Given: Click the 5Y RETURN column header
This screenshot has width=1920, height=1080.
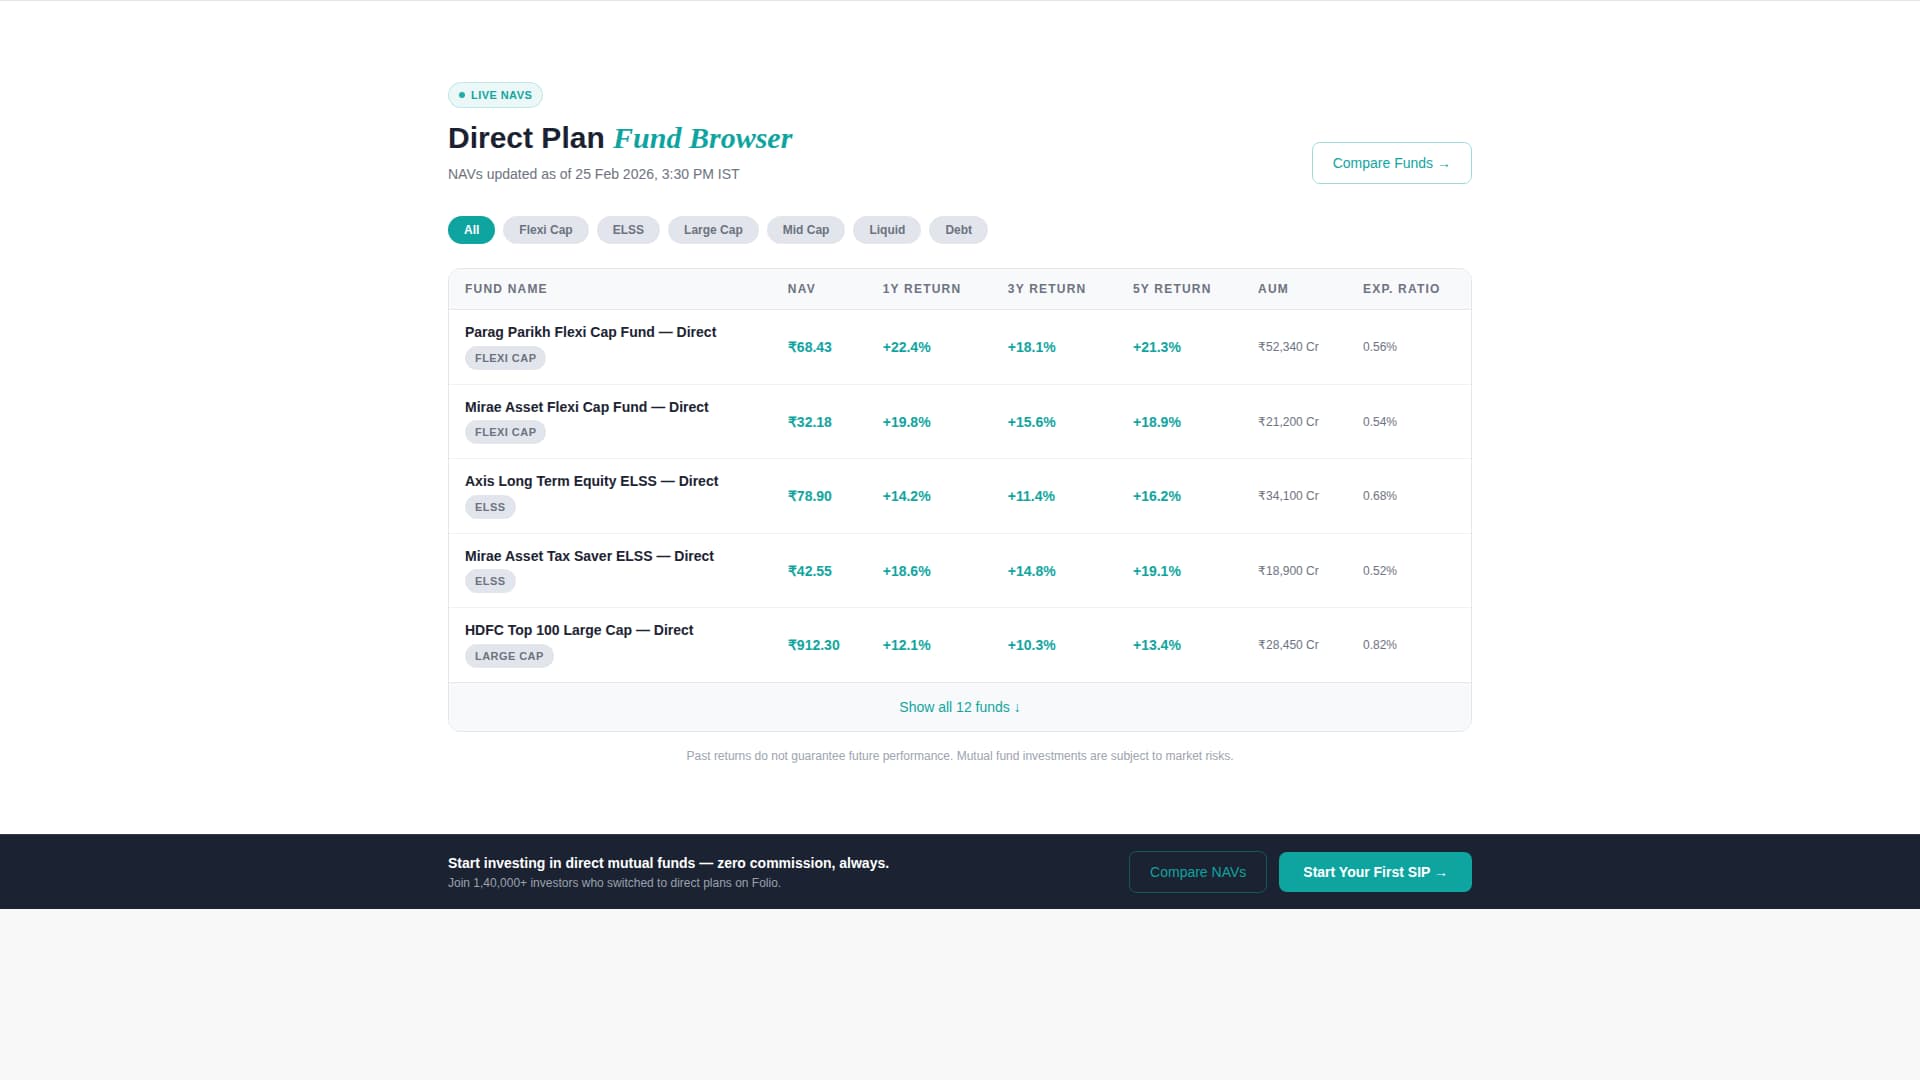Looking at the screenshot, I should pos(1171,289).
